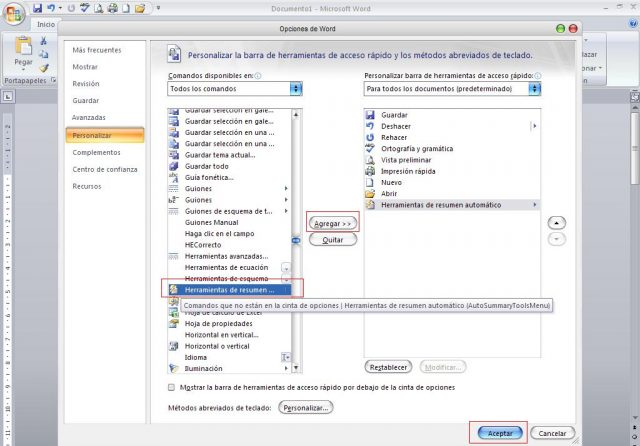Select Guardar tema actual command

point(229,155)
